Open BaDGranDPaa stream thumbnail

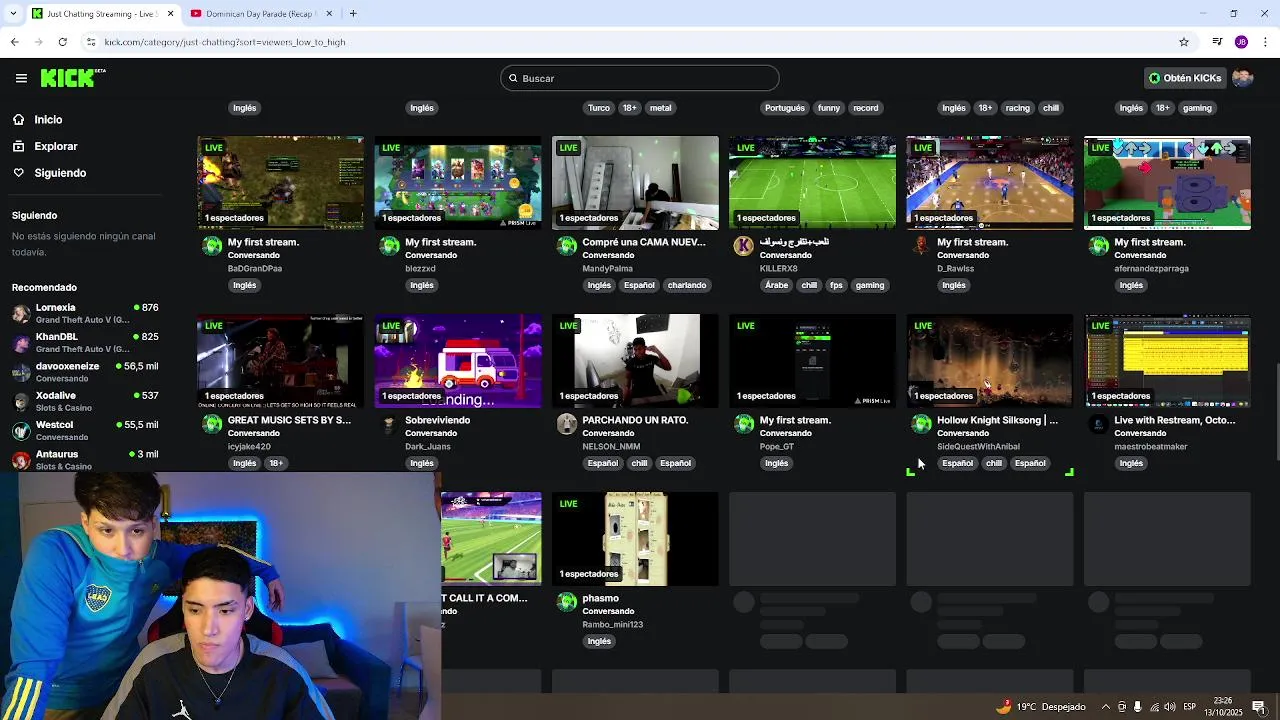tap(281, 183)
